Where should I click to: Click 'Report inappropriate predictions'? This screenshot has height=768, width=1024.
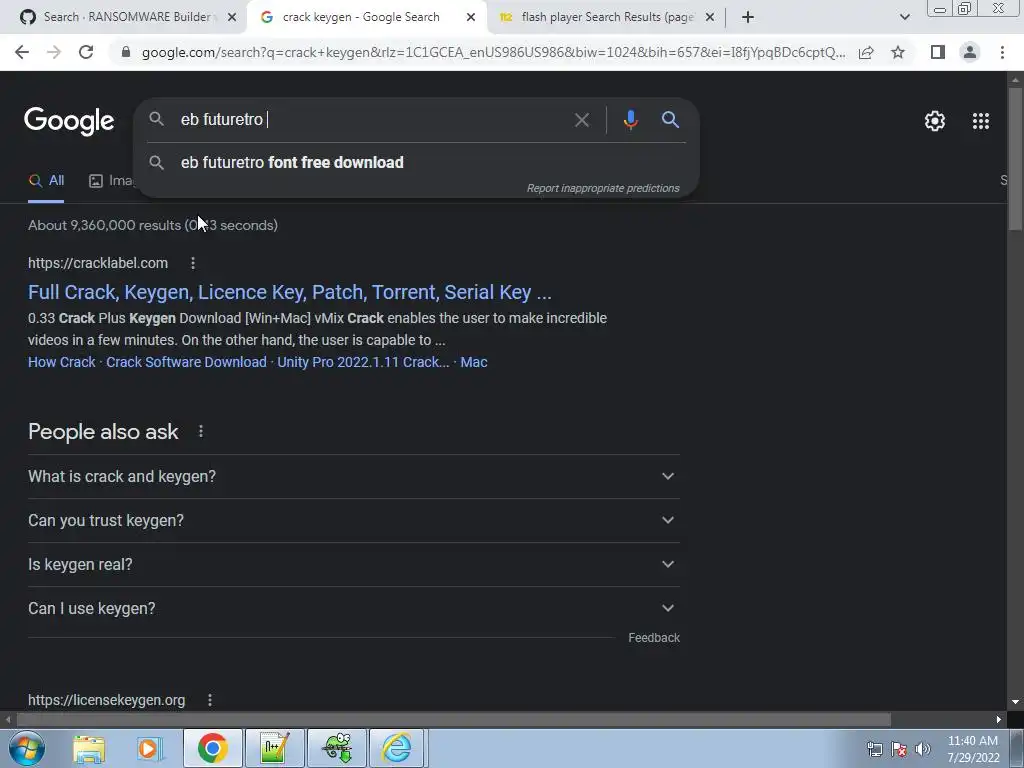(603, 188)
